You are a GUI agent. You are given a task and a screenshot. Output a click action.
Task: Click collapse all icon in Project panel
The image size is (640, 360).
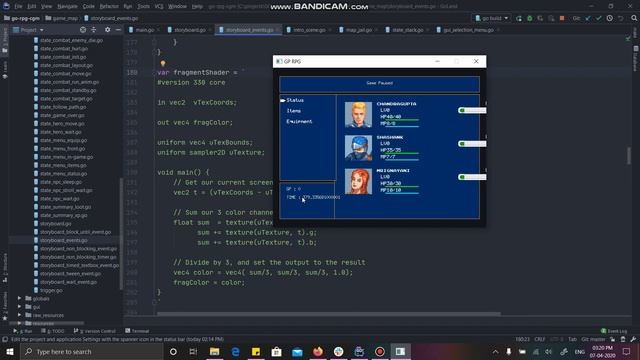[94, 30]
